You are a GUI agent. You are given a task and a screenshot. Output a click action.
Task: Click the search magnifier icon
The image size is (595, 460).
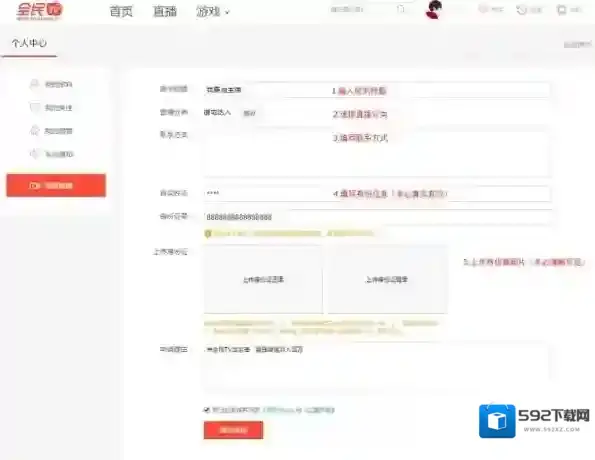tap(401, 9)
